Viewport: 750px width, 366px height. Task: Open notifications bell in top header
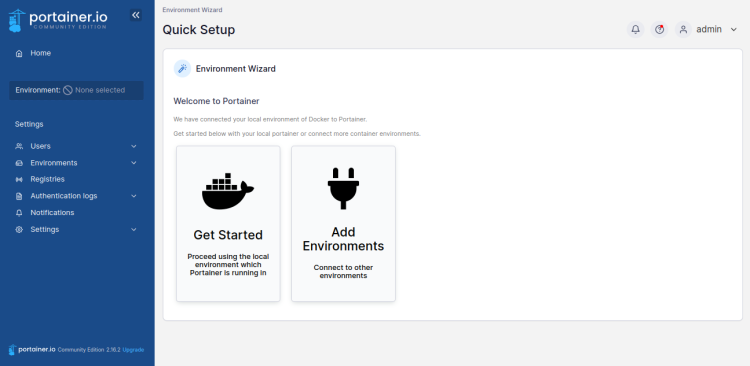635,30
